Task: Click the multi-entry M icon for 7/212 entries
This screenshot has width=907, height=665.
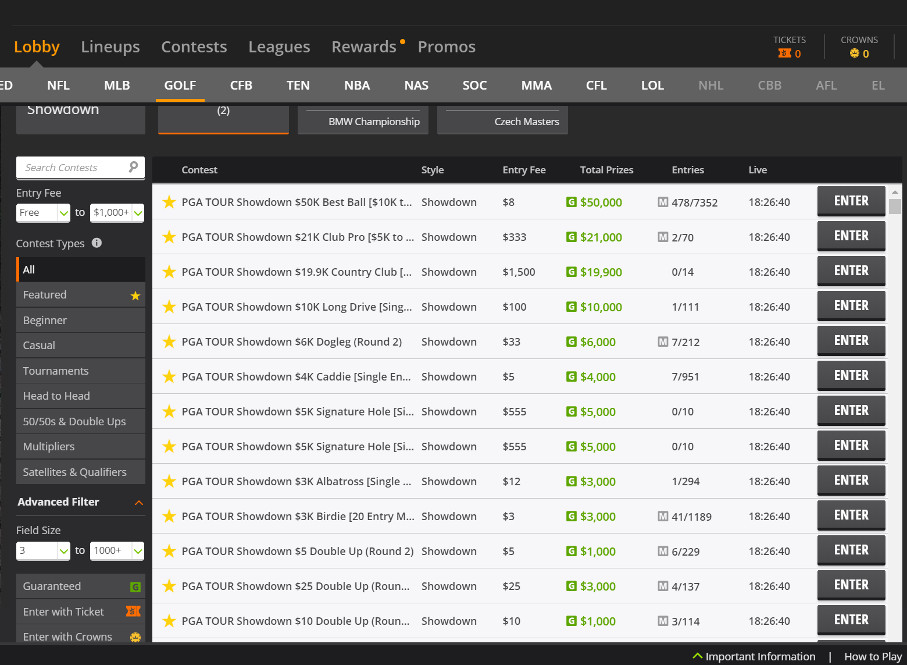Action: pyautogui.click(x=663, y=342)
